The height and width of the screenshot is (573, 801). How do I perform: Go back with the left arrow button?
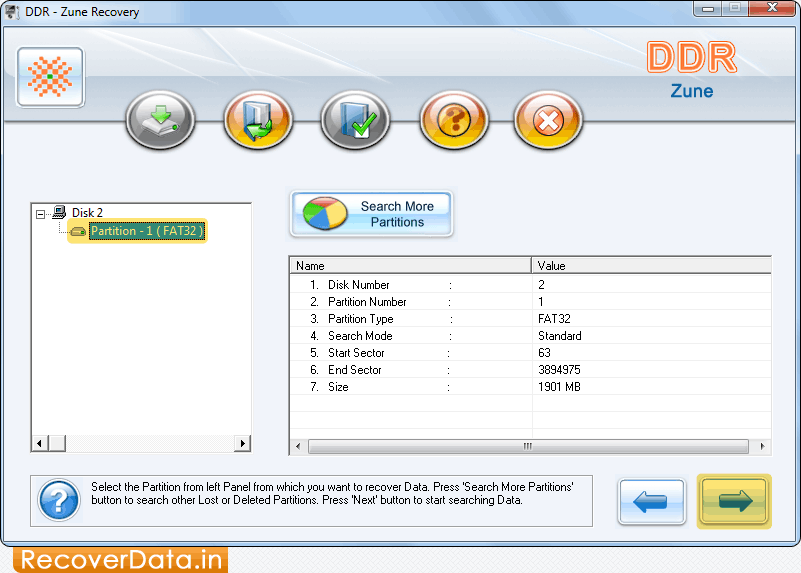pos(651,501)
